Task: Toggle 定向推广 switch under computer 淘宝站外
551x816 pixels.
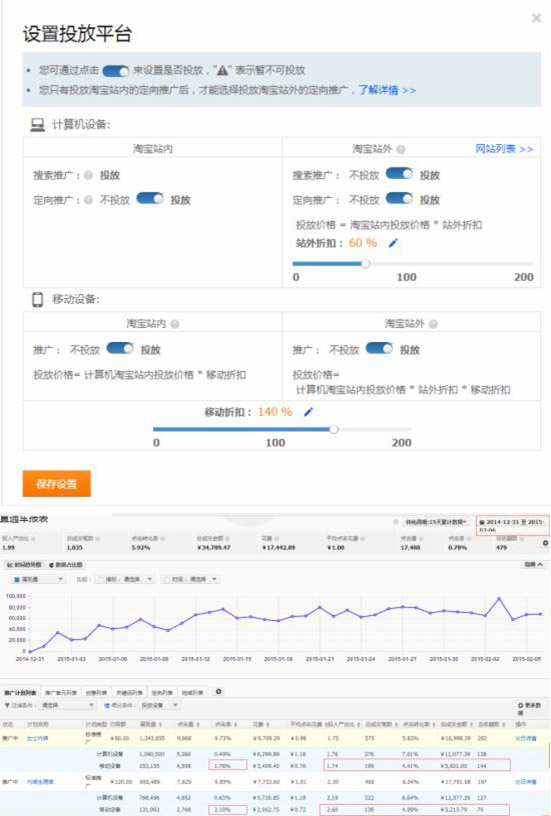Action: [399, 199]
